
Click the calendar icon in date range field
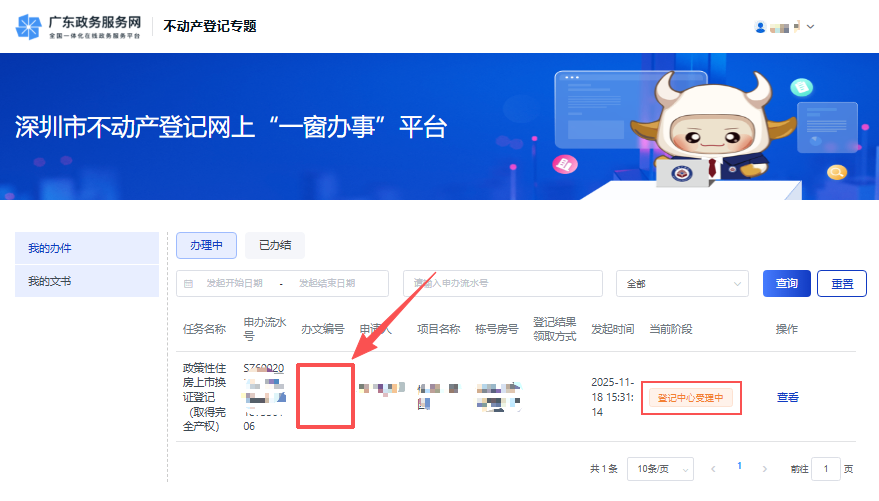coord(188,284)
